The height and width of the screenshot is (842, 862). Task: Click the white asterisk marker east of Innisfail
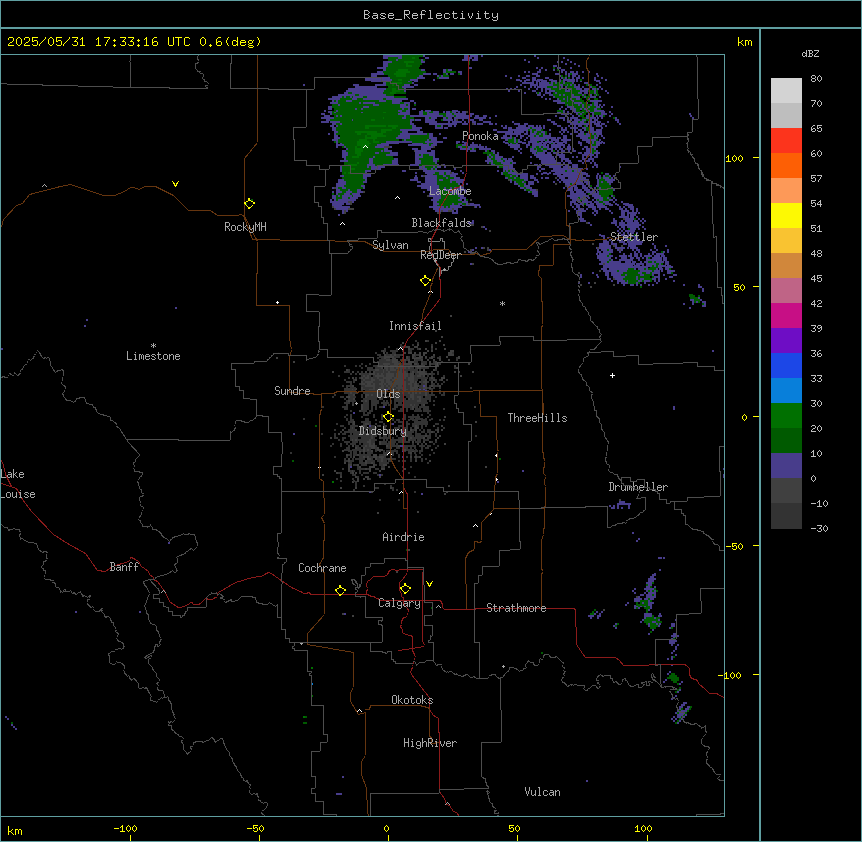click(502, 304)
